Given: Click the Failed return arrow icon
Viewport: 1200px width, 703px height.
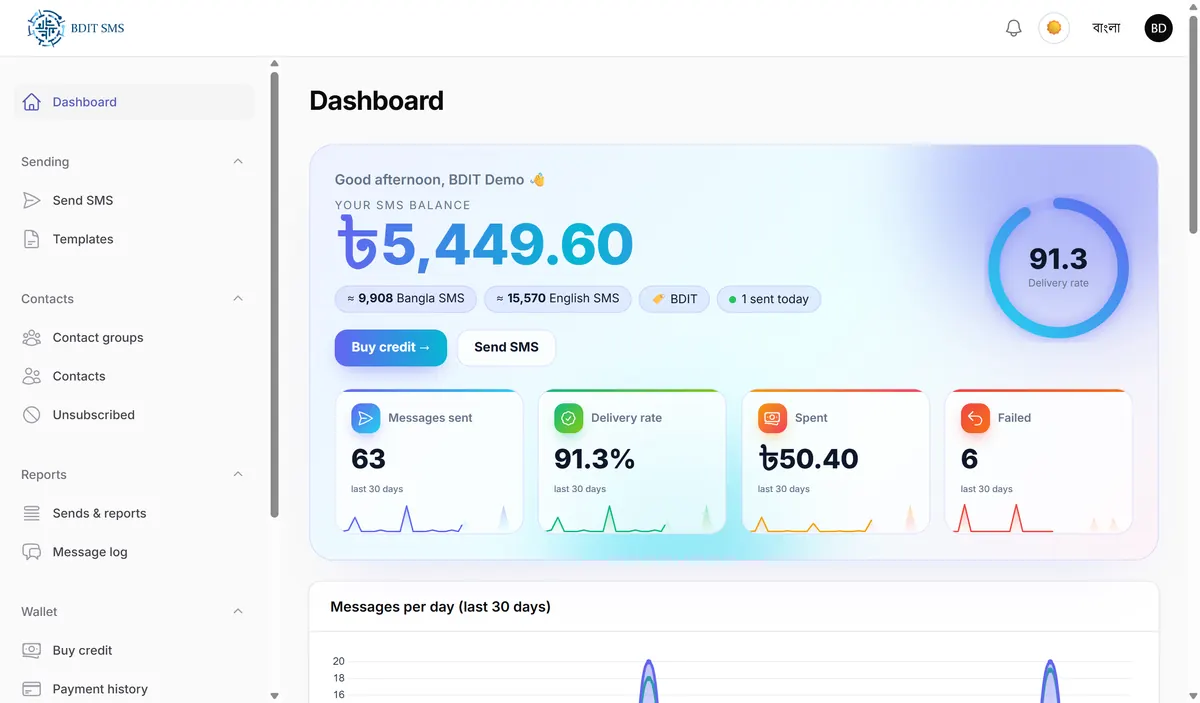Looking at the screenshot, I should click(x=975, y=418).
